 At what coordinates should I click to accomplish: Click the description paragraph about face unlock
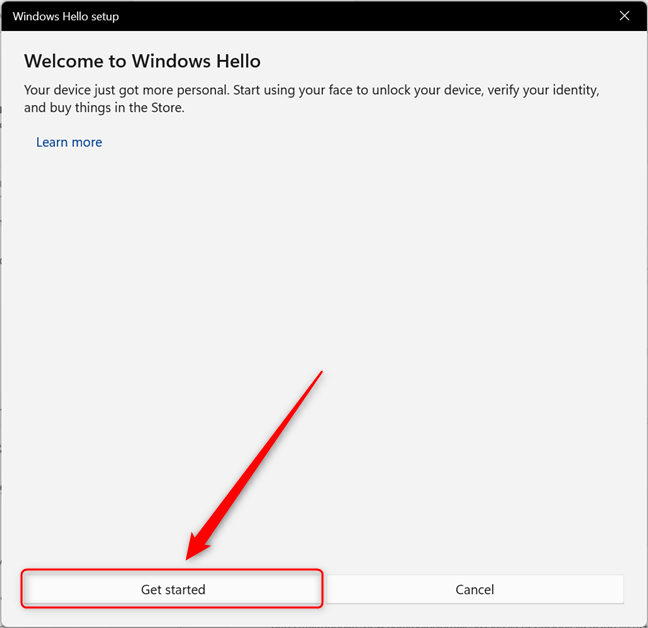coord(311,98)
